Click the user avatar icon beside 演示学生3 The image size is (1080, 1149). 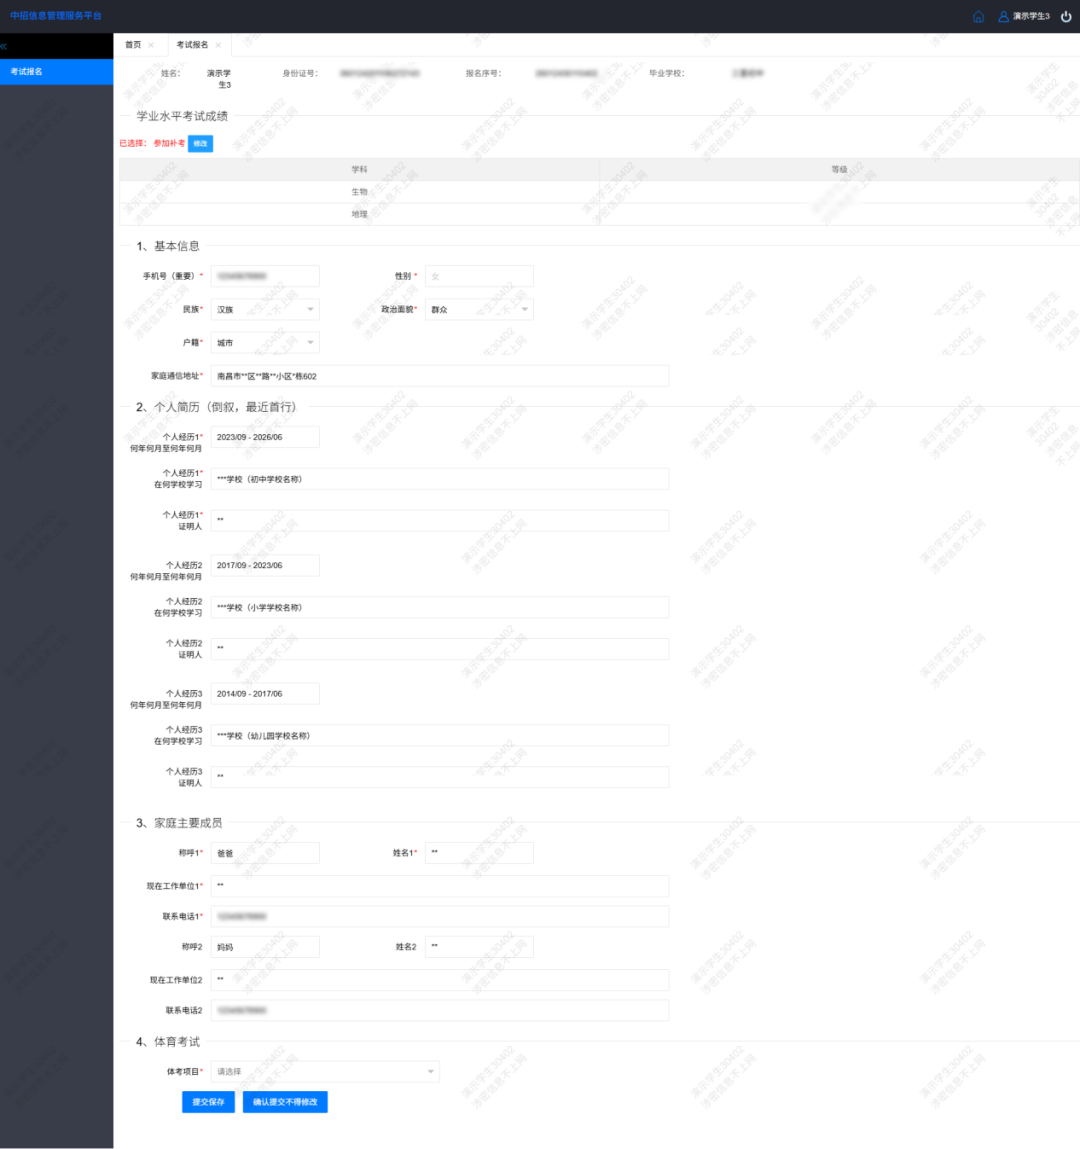click(x=1003, y=16)
